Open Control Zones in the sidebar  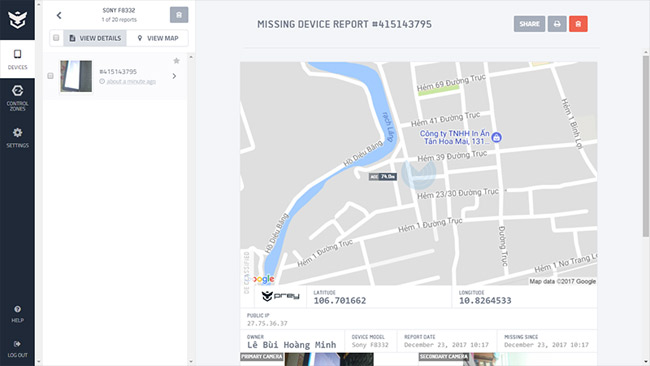coord(17,98)
